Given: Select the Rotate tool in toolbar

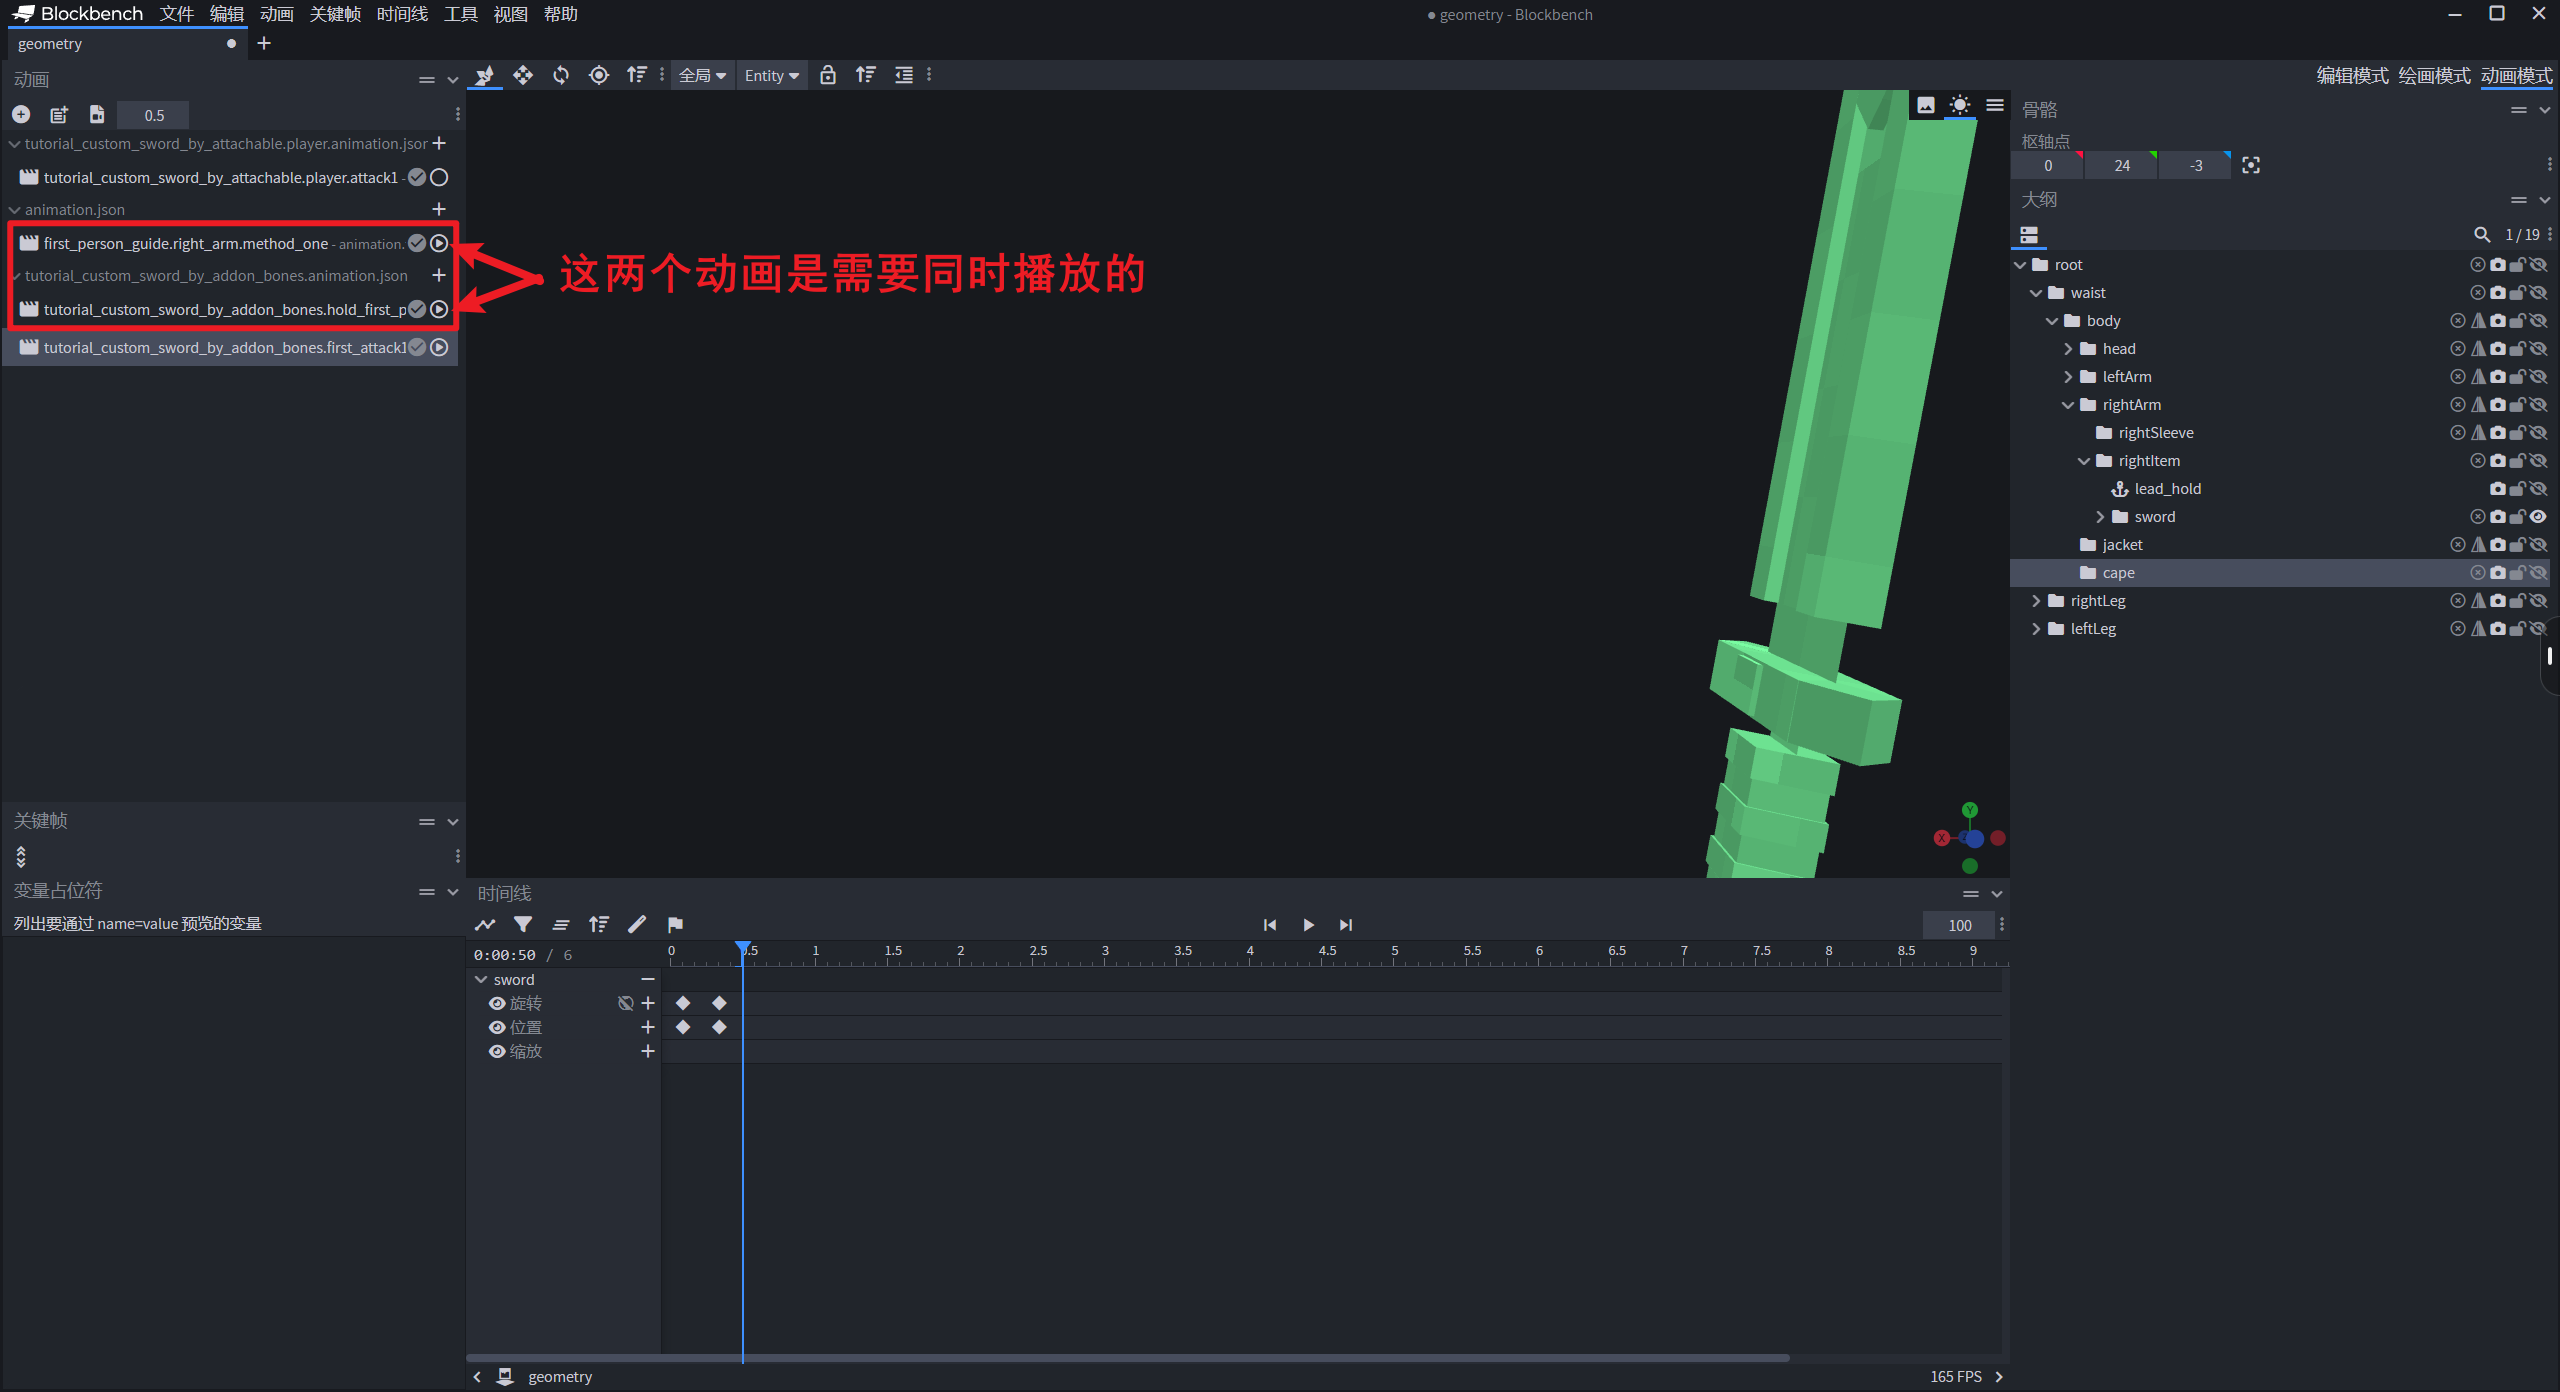Looking at the screenshot, I should (561, 75).
